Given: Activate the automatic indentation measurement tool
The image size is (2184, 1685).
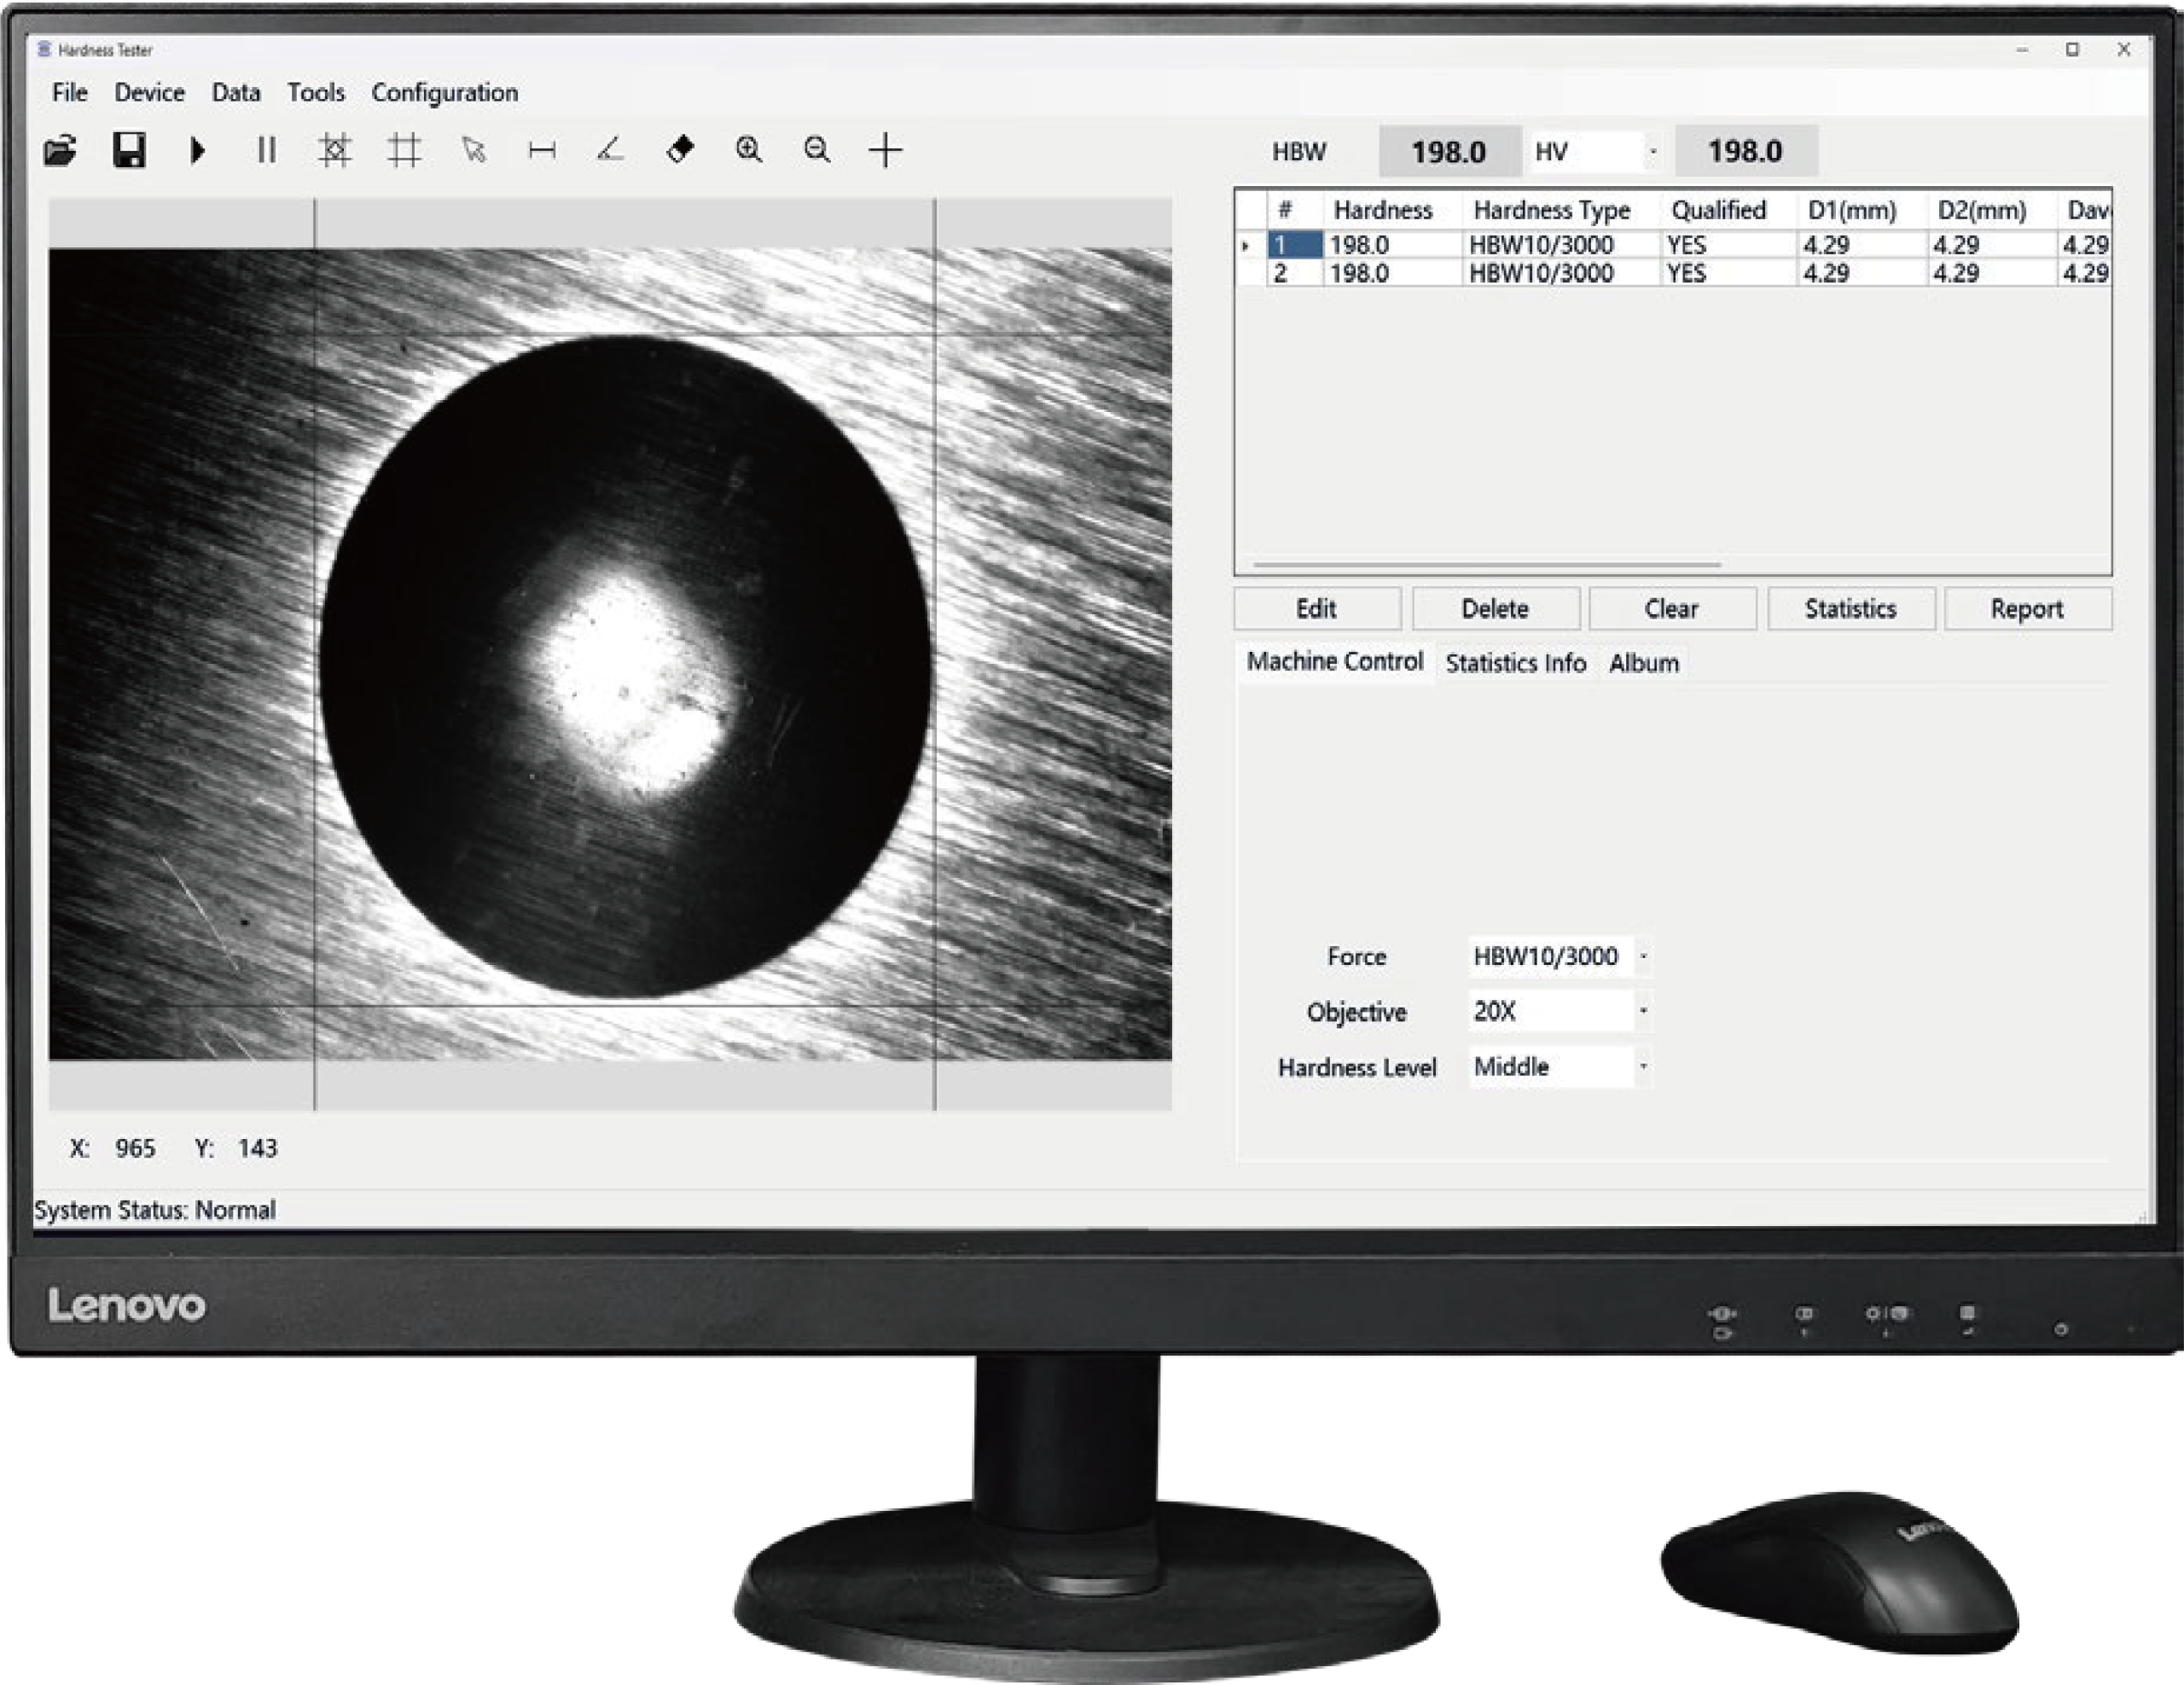Looking at the screenshot, I should click(x=337, y=150).
